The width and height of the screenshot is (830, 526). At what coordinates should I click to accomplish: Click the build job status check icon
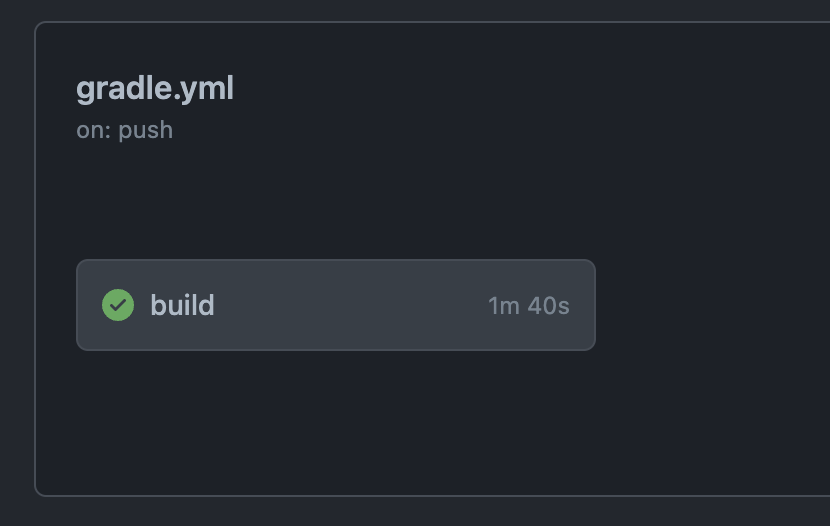118,305
